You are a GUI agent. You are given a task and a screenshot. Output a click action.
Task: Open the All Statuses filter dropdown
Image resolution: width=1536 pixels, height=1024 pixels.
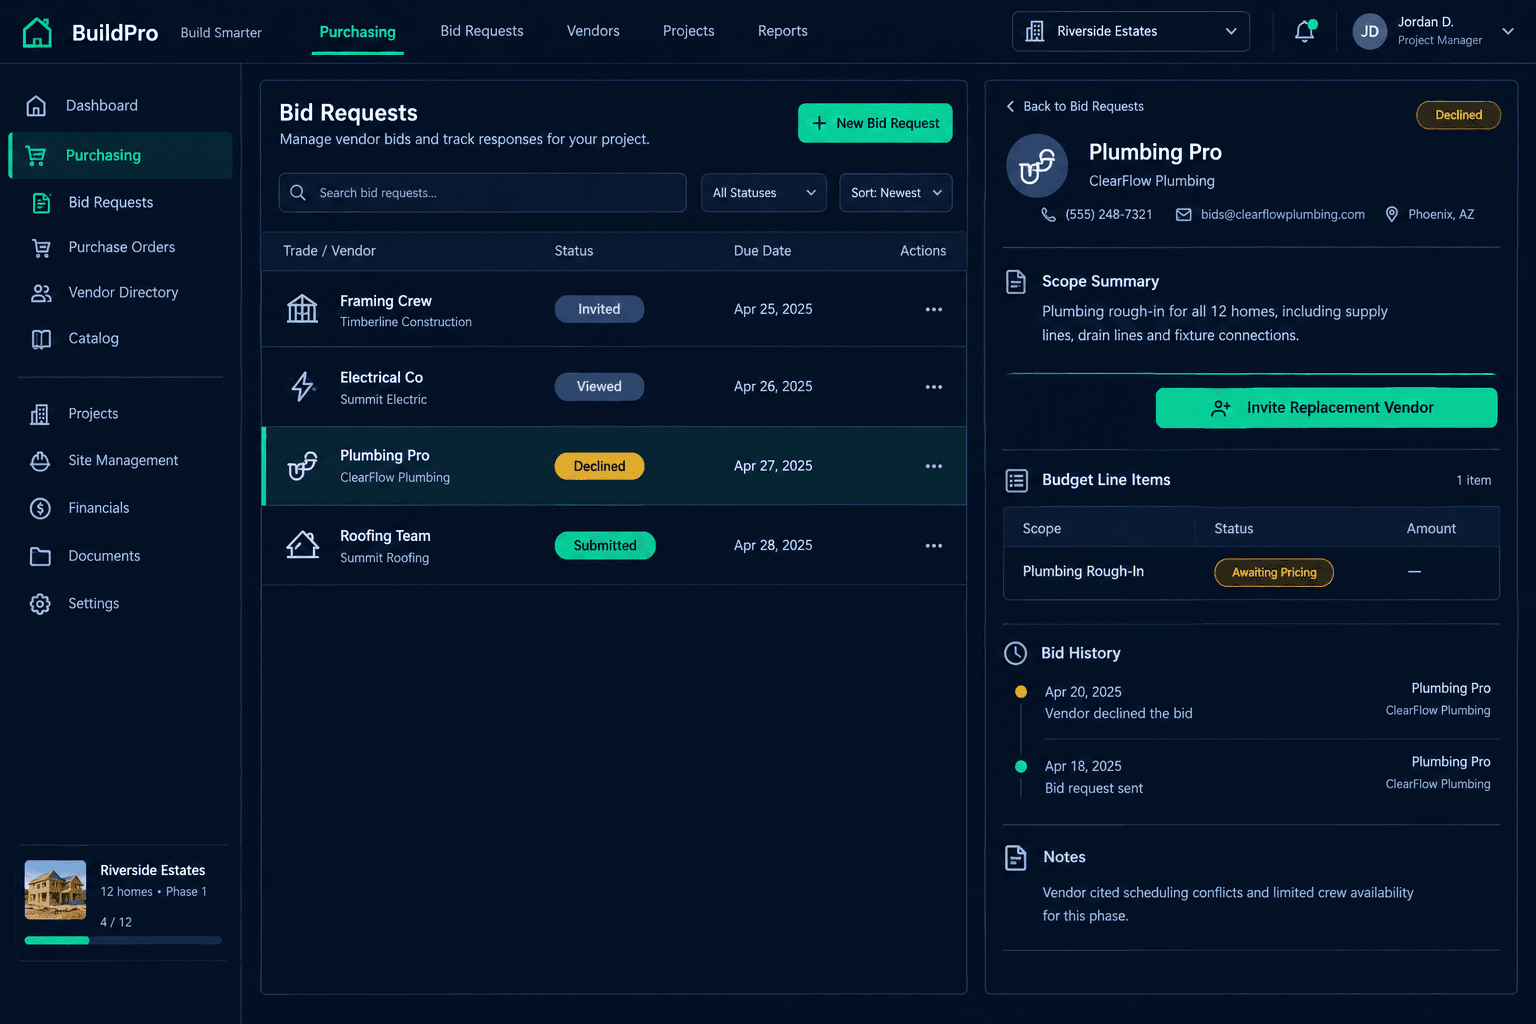tap(764, 193)
